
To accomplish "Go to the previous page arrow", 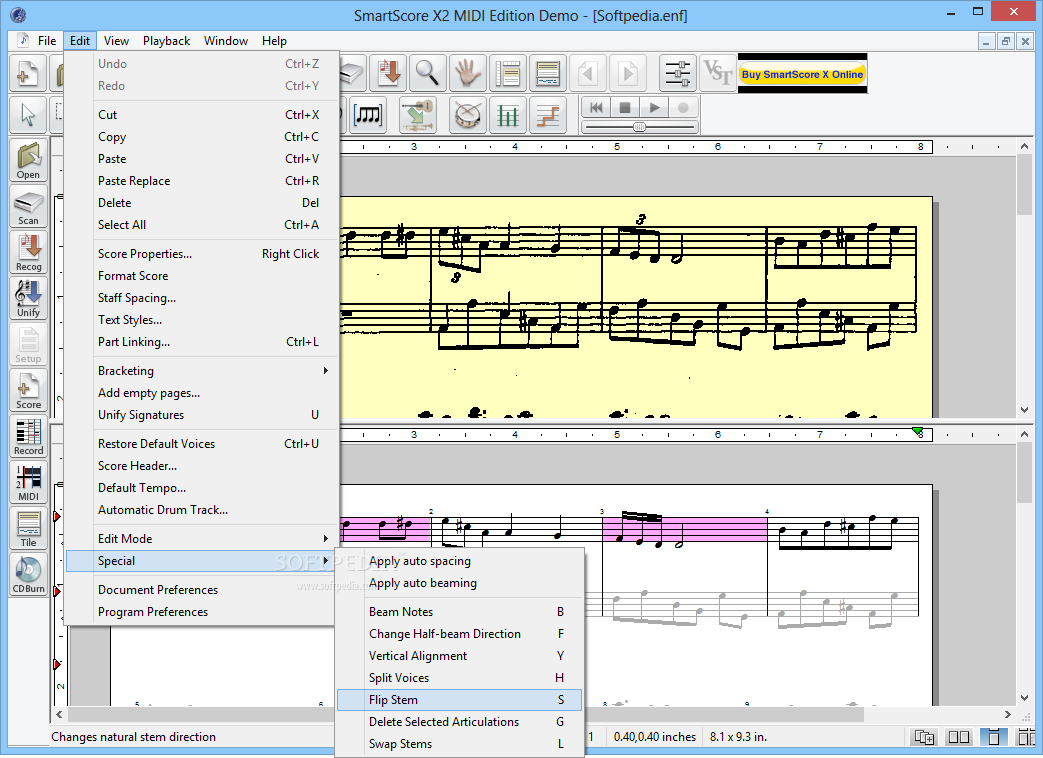I will pyautogui.click(x=587, y=73).
